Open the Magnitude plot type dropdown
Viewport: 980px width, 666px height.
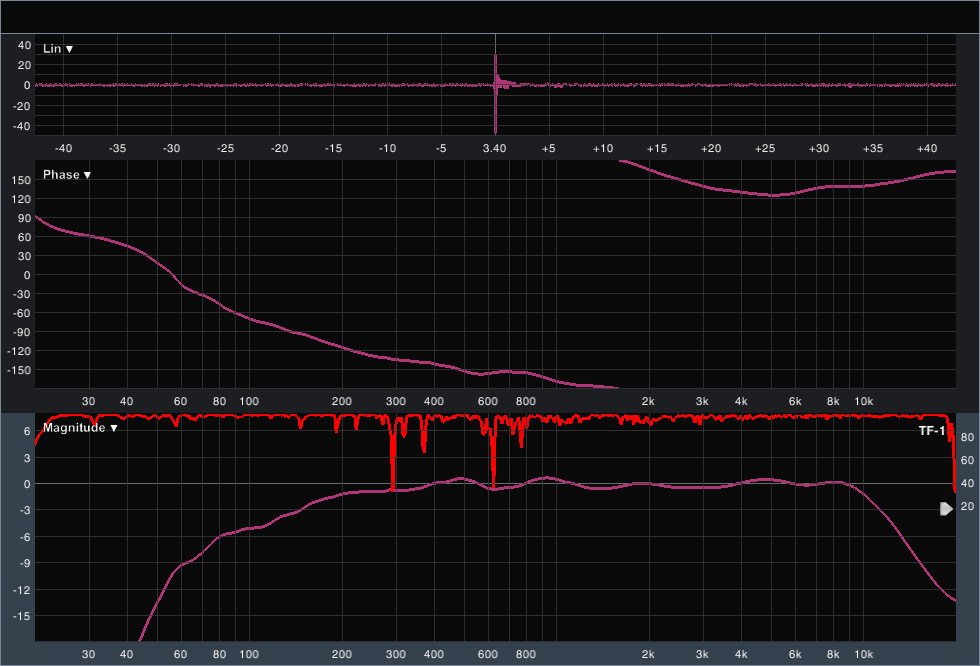[80, 428]
